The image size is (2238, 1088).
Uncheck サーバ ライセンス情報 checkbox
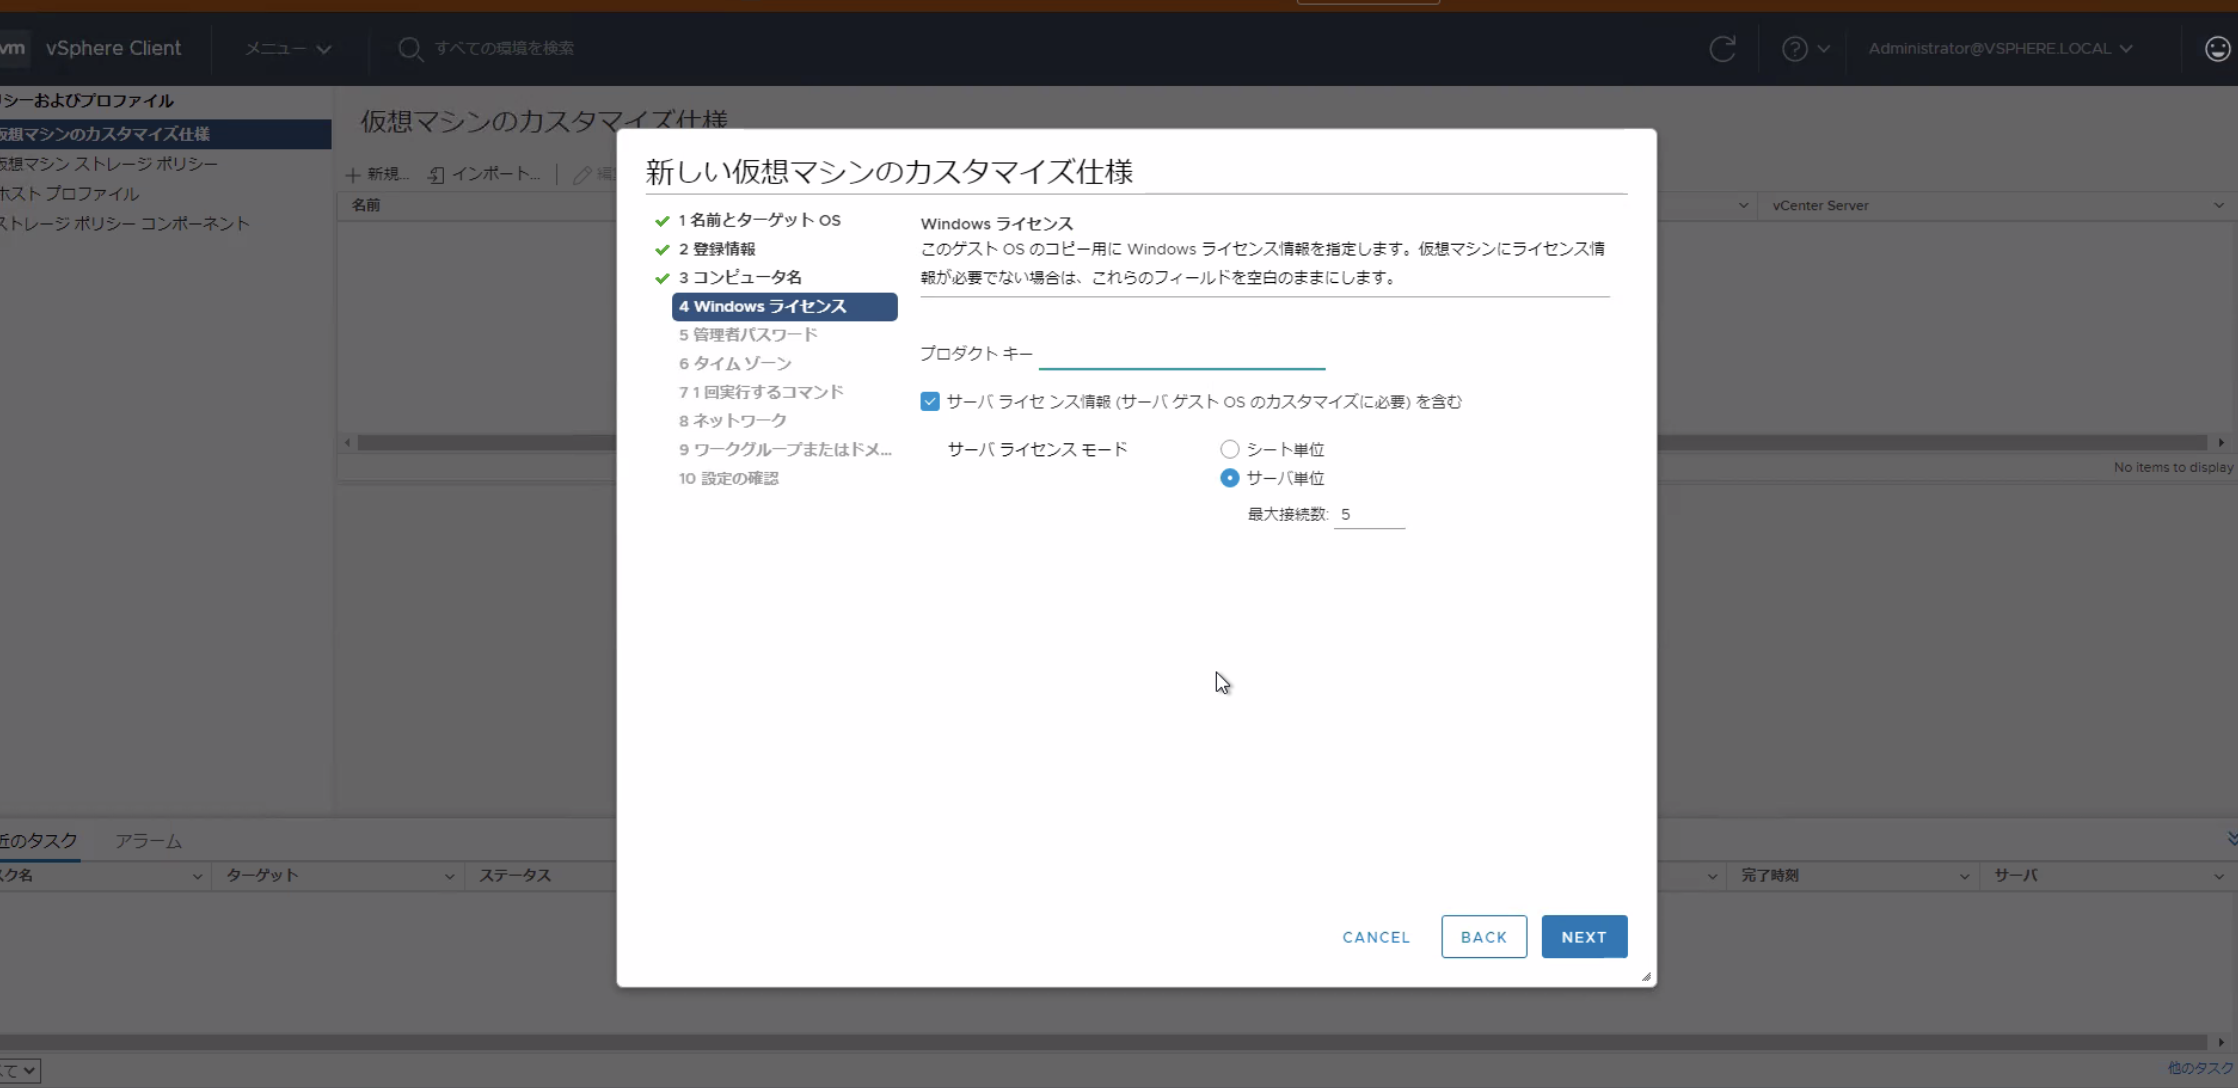[x=930, y=401]
